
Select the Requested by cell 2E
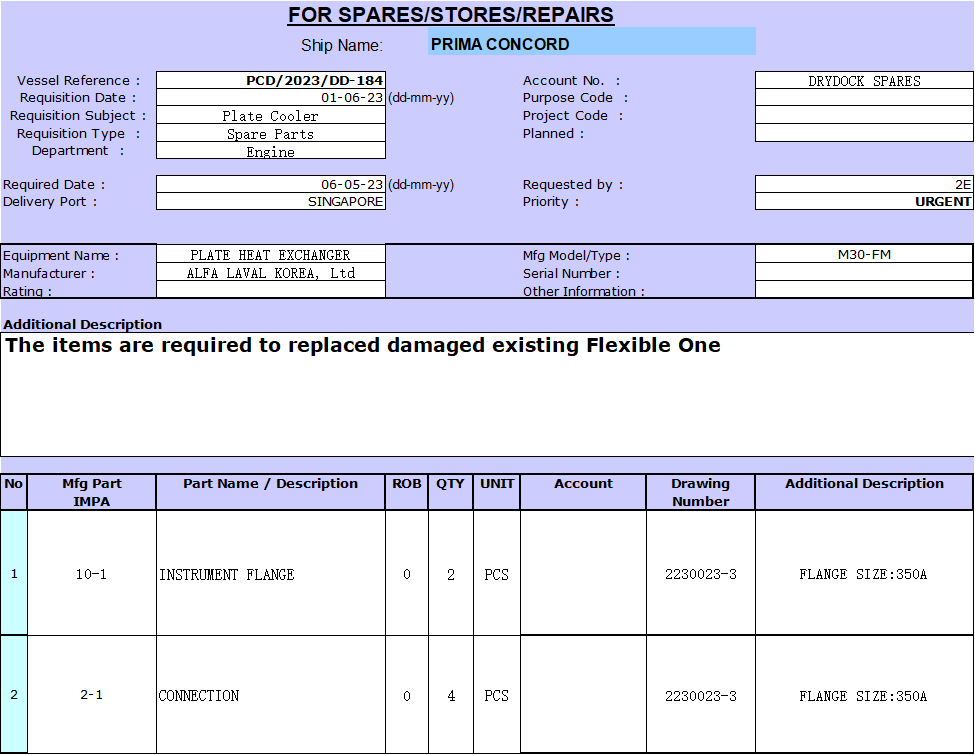point(864,185)
